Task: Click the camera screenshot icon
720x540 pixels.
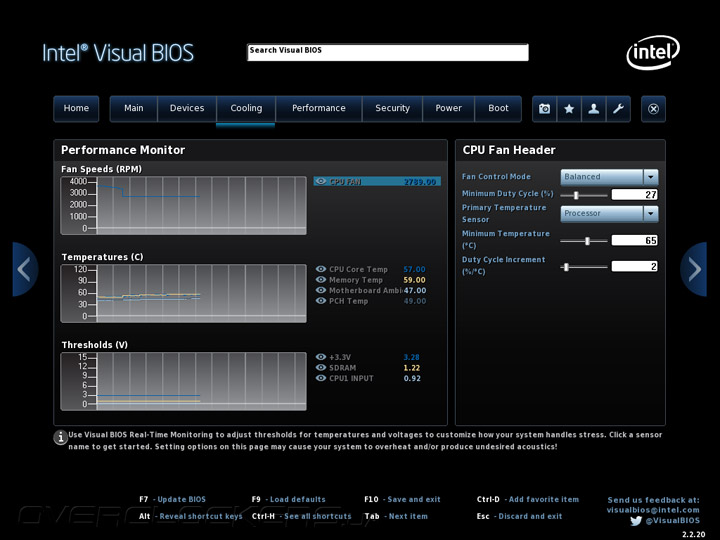Action: [545, 109]
